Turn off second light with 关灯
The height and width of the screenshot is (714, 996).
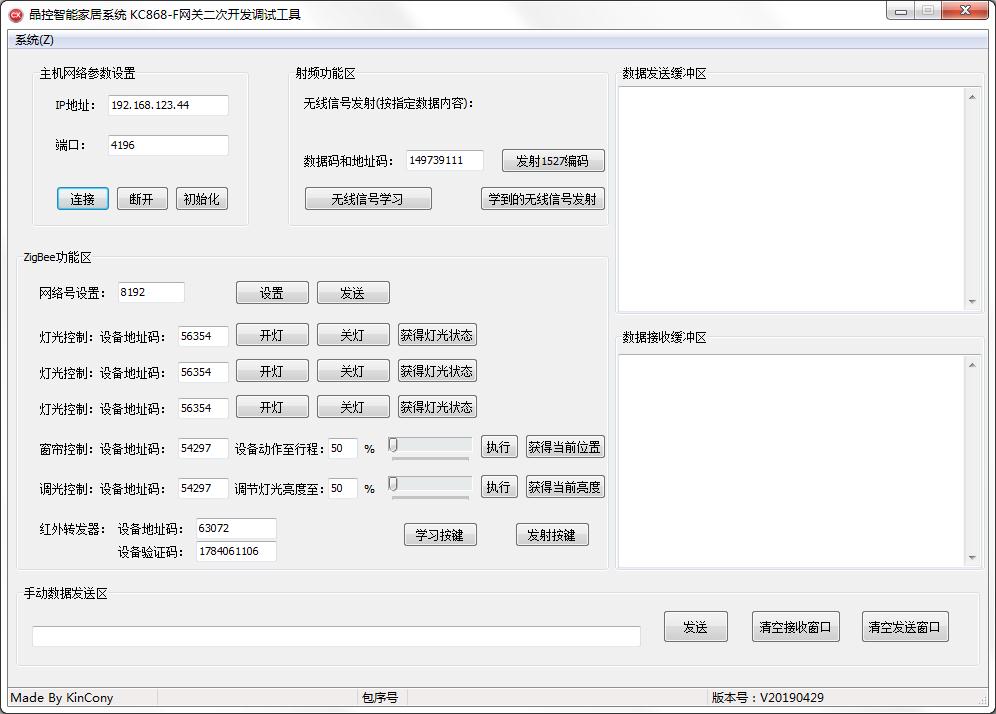click(x=352, y=371)
